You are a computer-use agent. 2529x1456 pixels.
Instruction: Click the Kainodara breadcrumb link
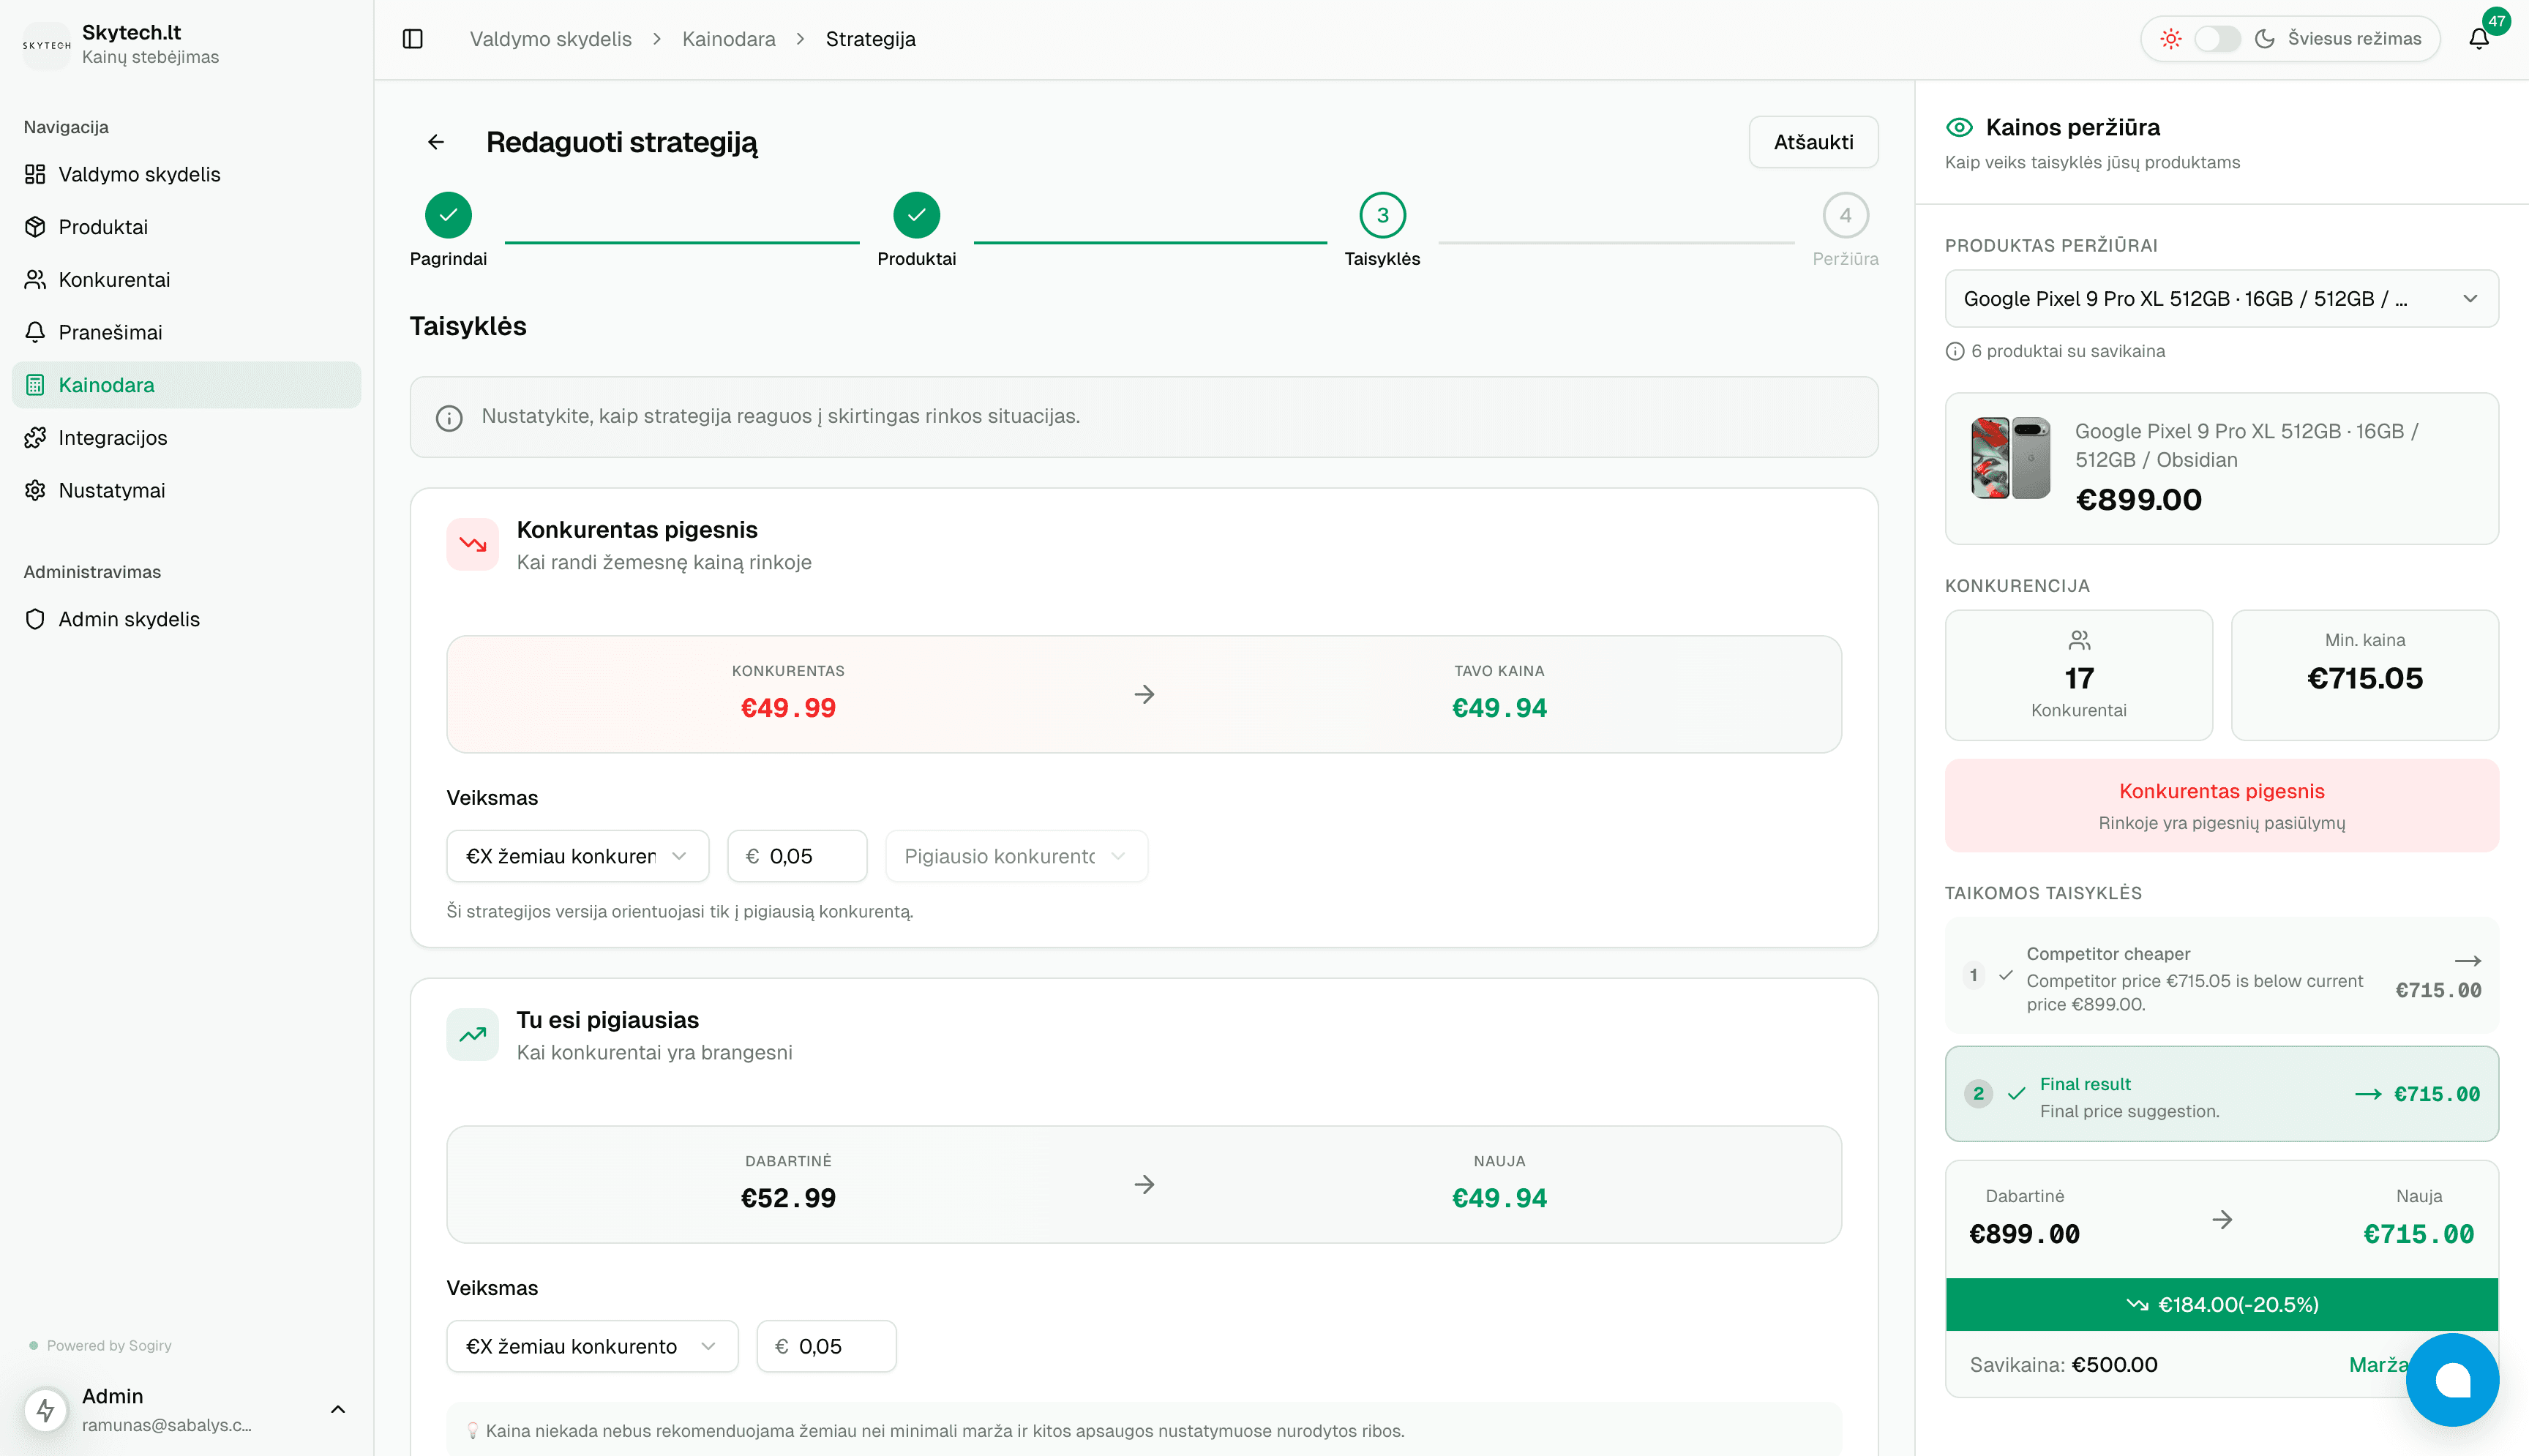tap(729, 39)
